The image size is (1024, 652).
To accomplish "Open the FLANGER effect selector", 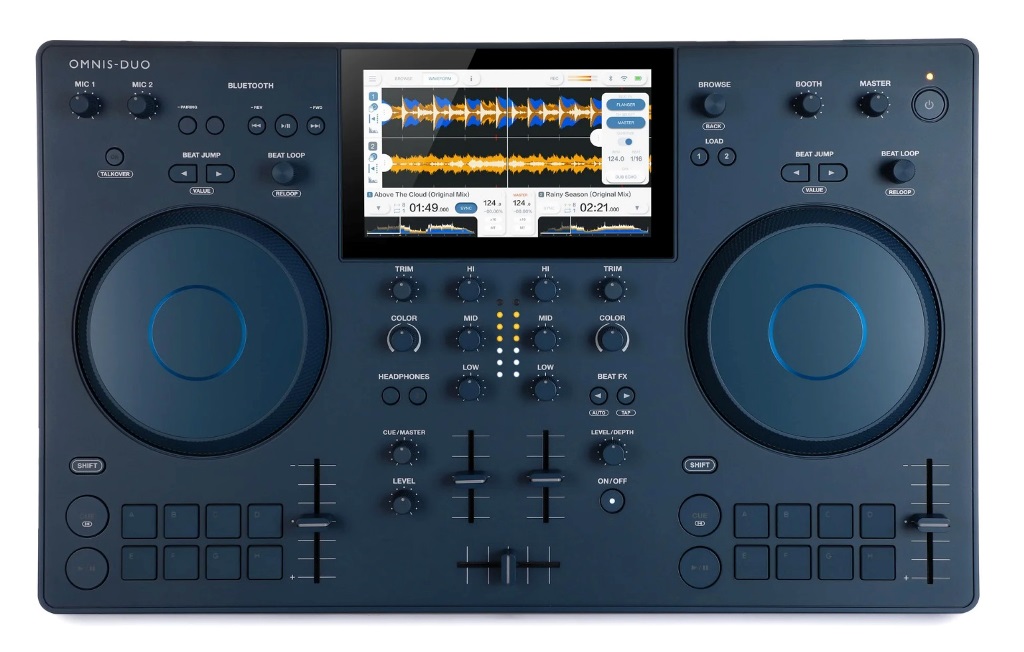I will tap(625, 104).
